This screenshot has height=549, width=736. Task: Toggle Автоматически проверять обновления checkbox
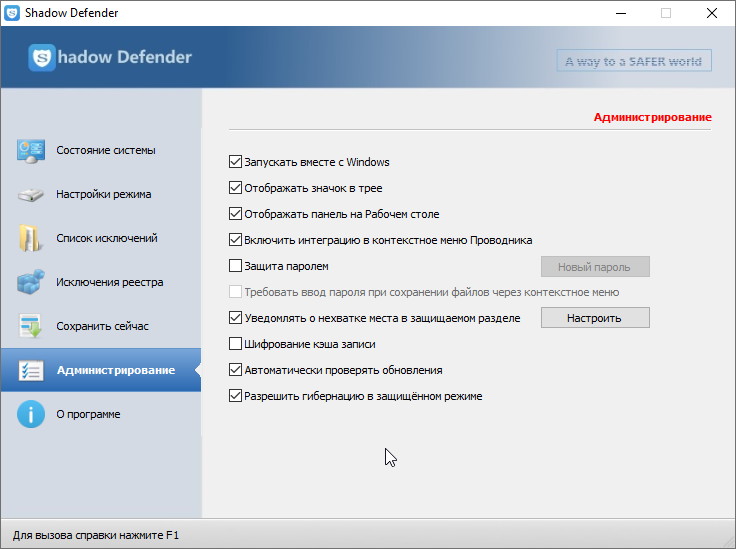(x=235, y=370)
